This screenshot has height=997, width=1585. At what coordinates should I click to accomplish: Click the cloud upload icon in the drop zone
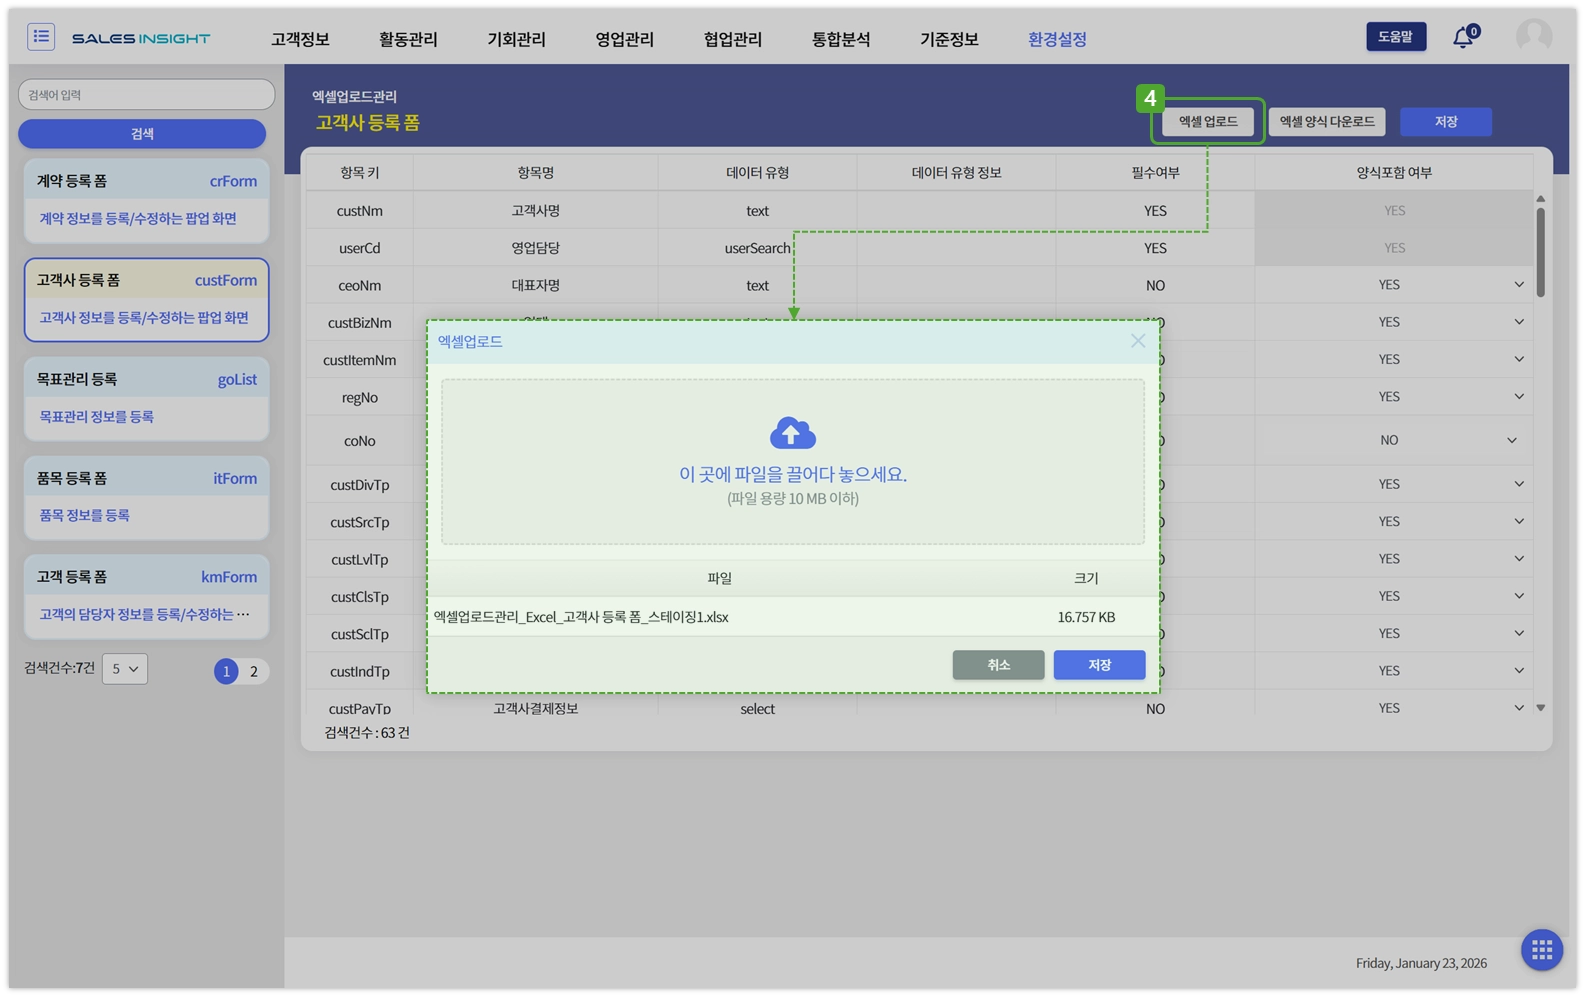792,433
